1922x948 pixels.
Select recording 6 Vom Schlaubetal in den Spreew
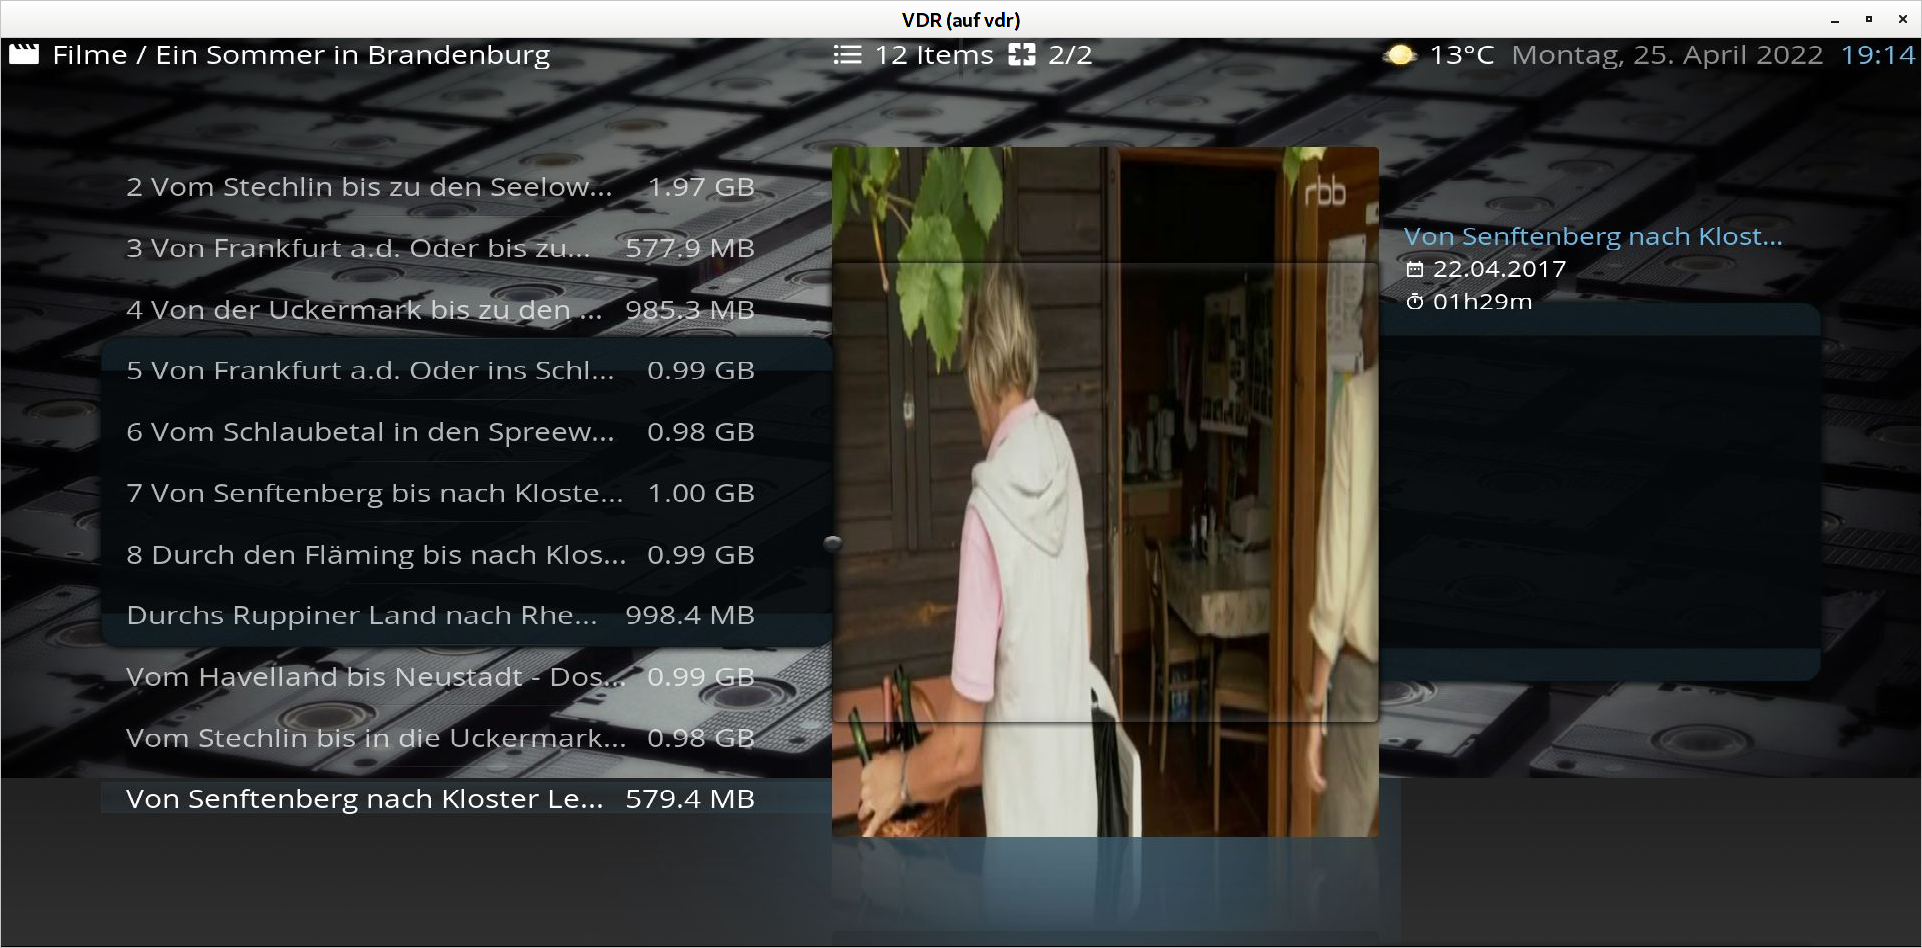coord(440,432)
